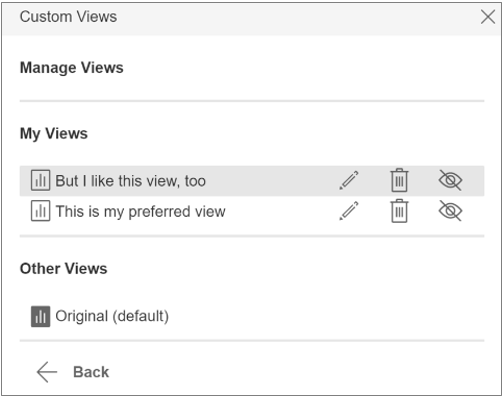Click the 'Custom Views' dialog title

pos(68,17)
